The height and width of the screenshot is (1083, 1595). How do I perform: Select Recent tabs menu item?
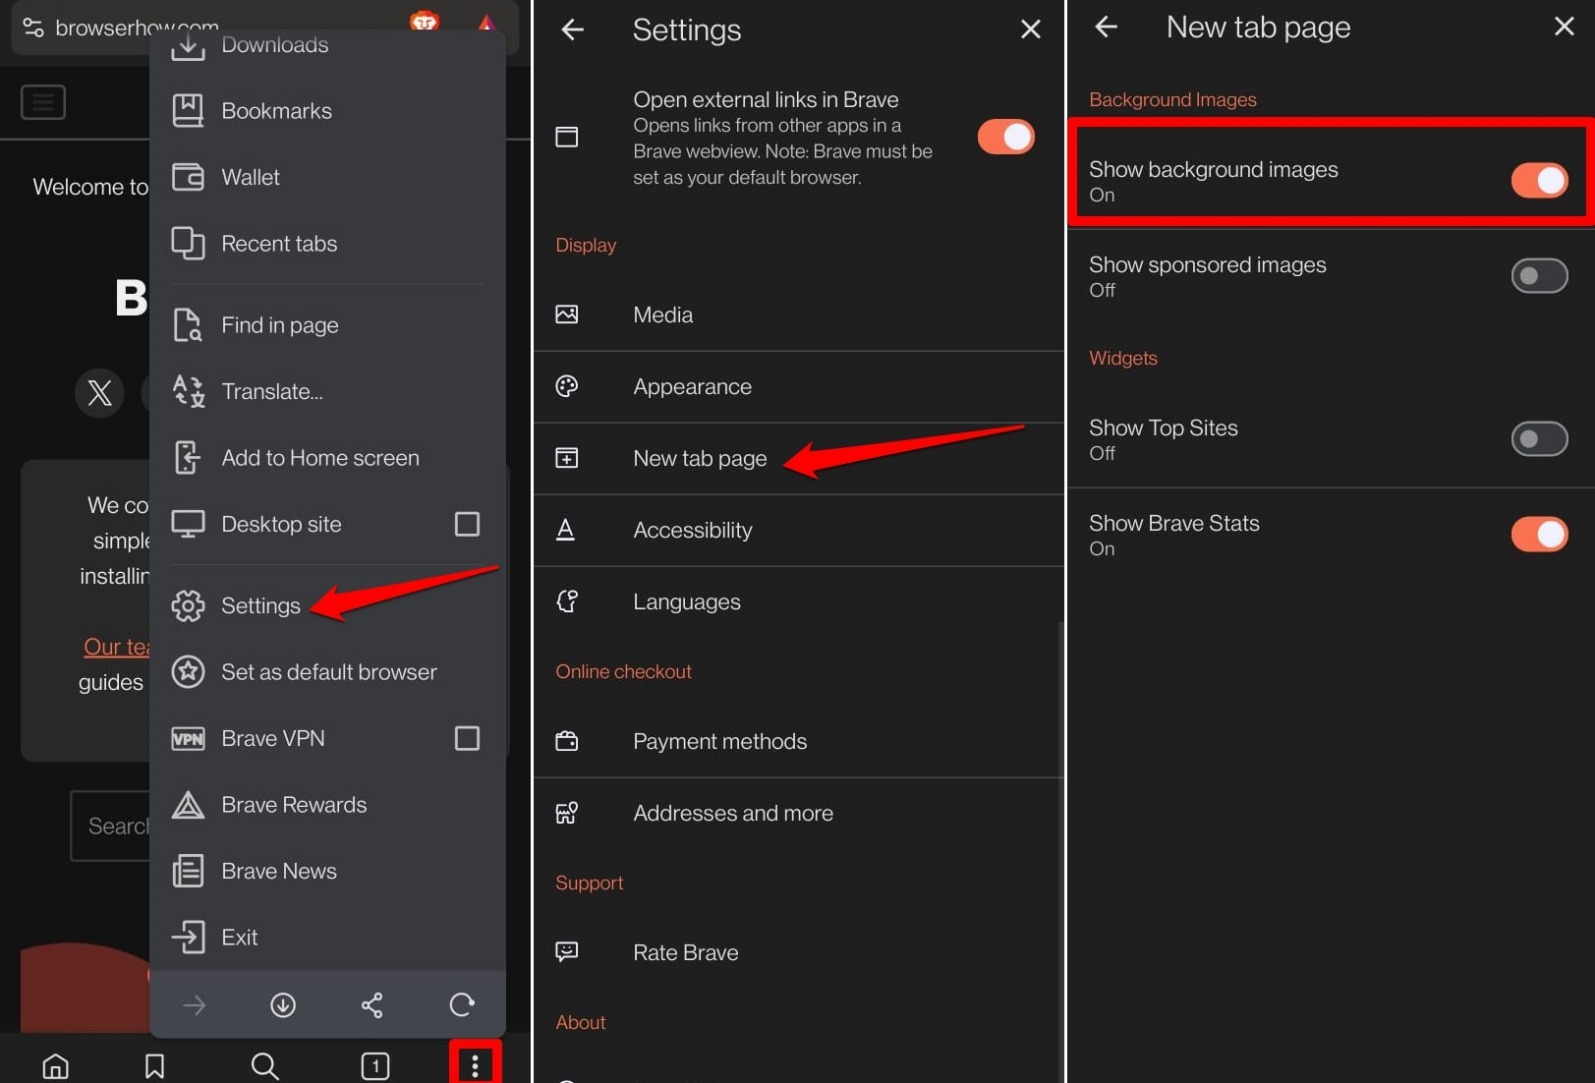328,243
